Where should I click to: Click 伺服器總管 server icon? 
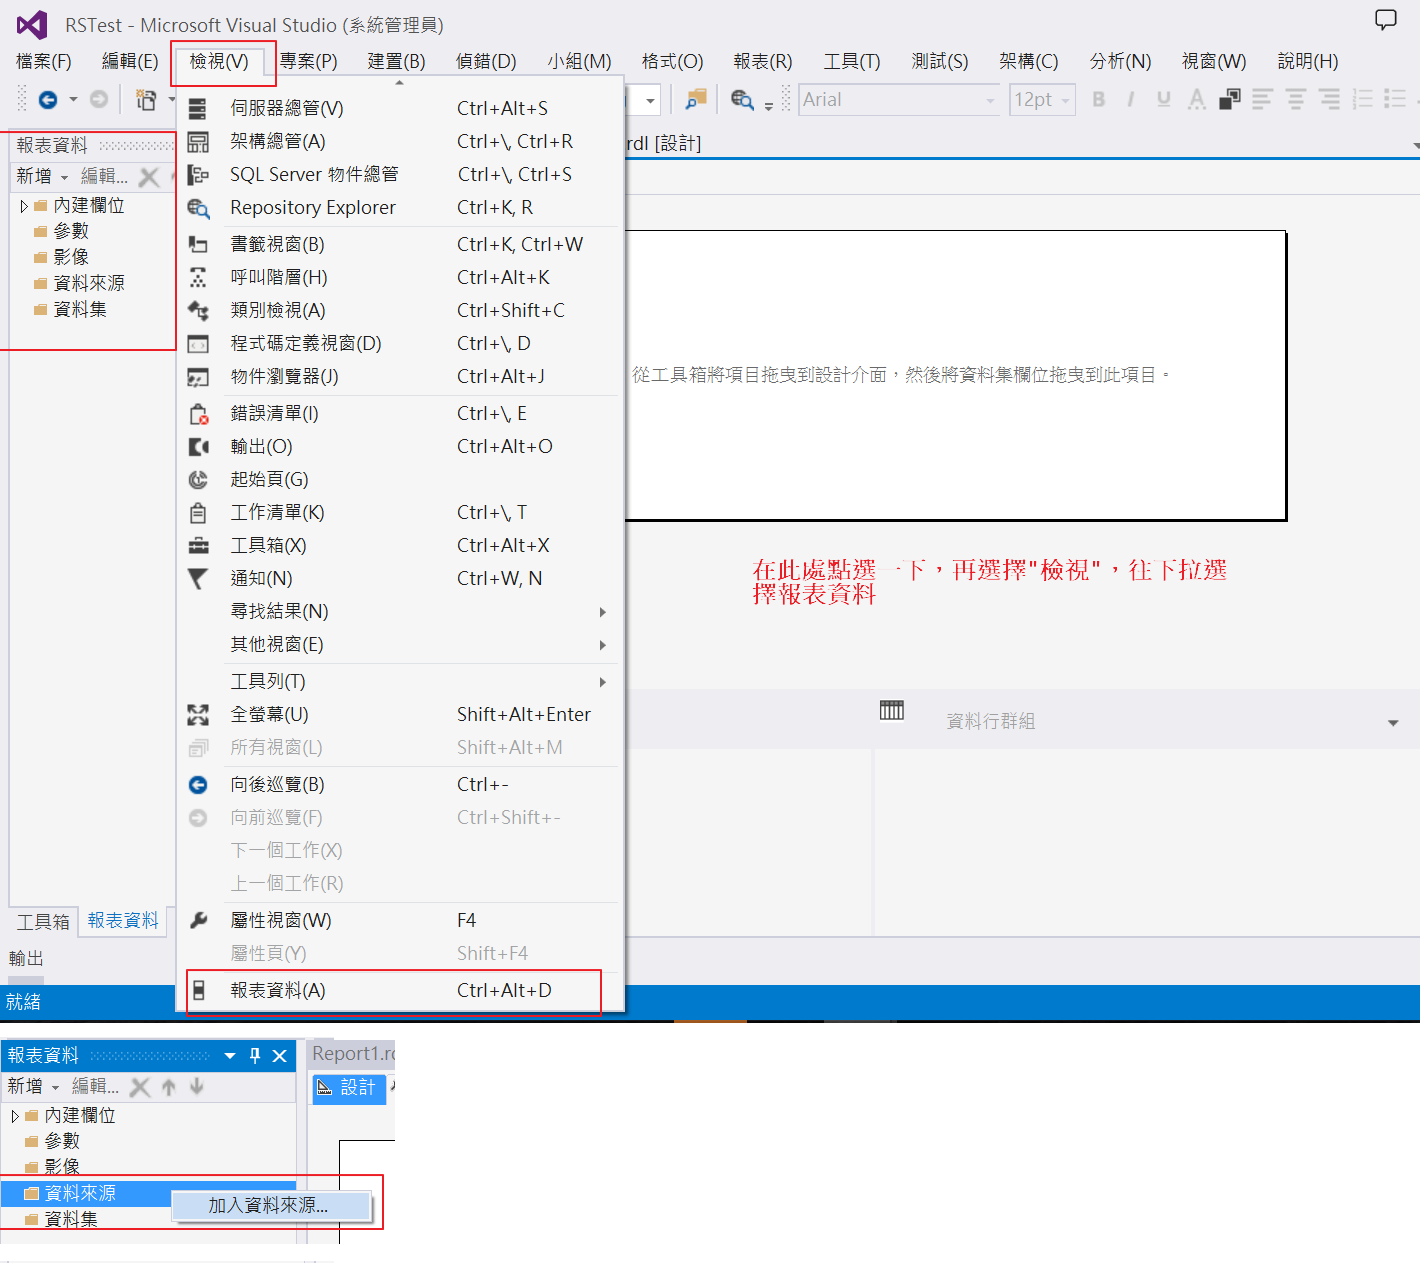point(198,108)
